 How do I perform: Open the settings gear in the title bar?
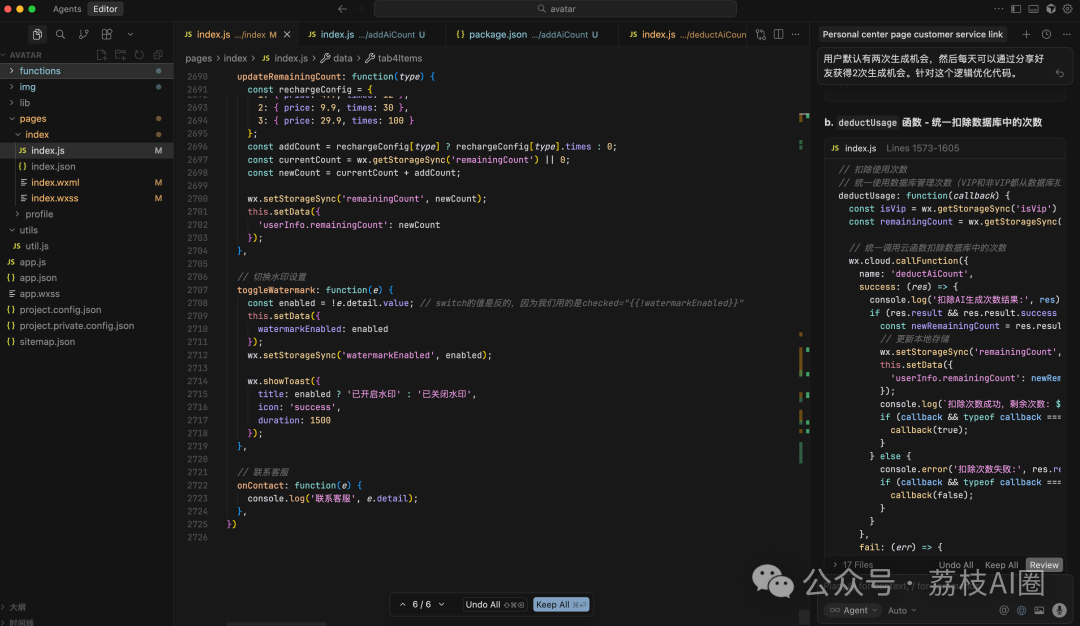point(1068,9)
